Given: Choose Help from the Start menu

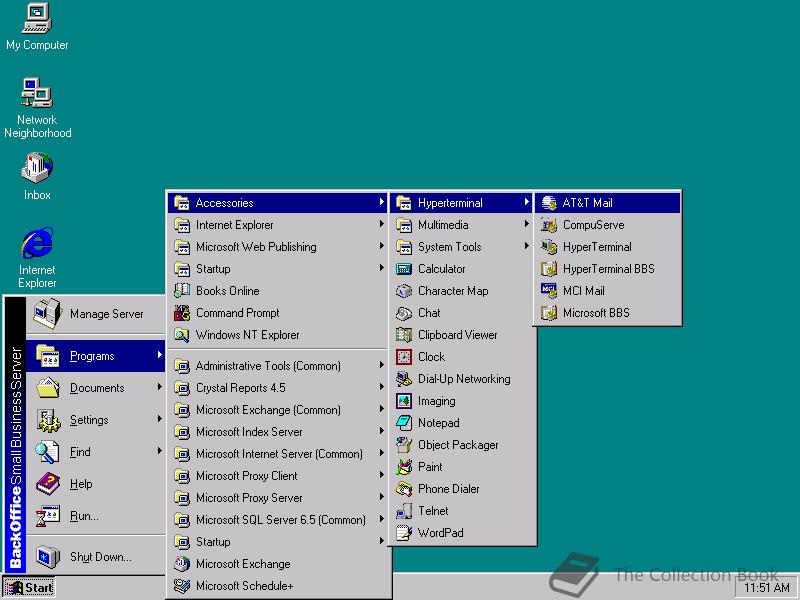Looking at the screenshot, I should (95, 484).
